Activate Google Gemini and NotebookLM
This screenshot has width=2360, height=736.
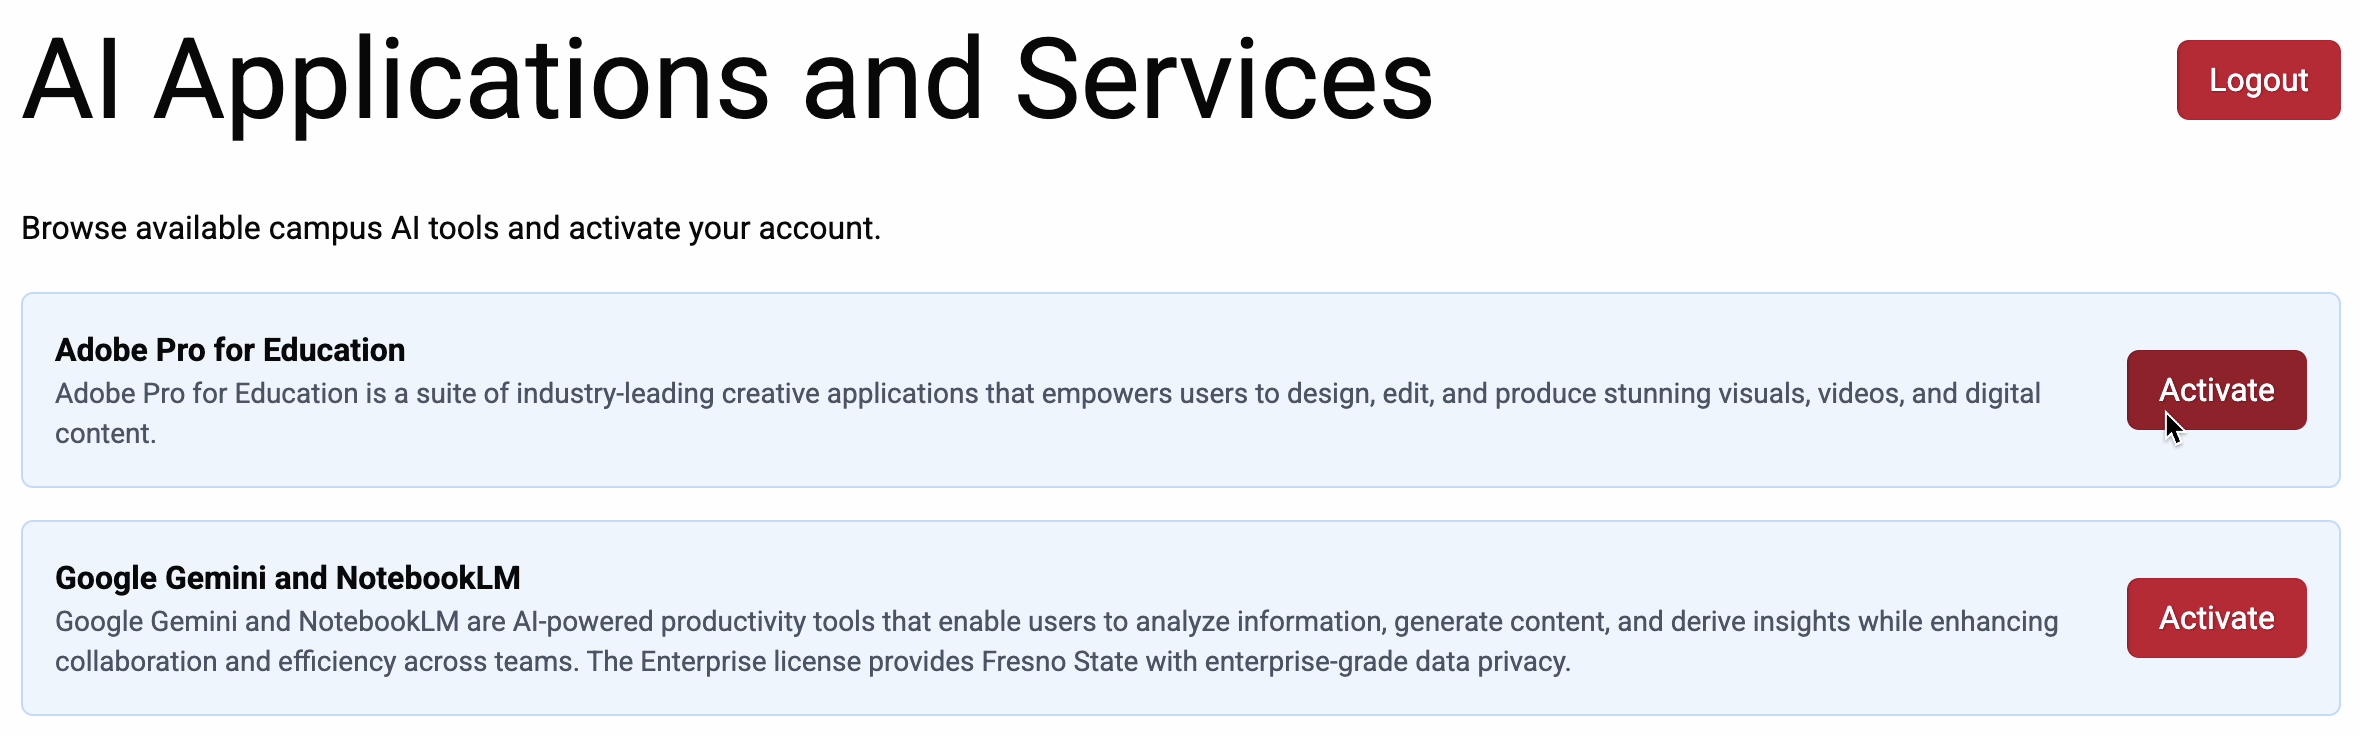pyautogui.click(x=2216, y=617)
